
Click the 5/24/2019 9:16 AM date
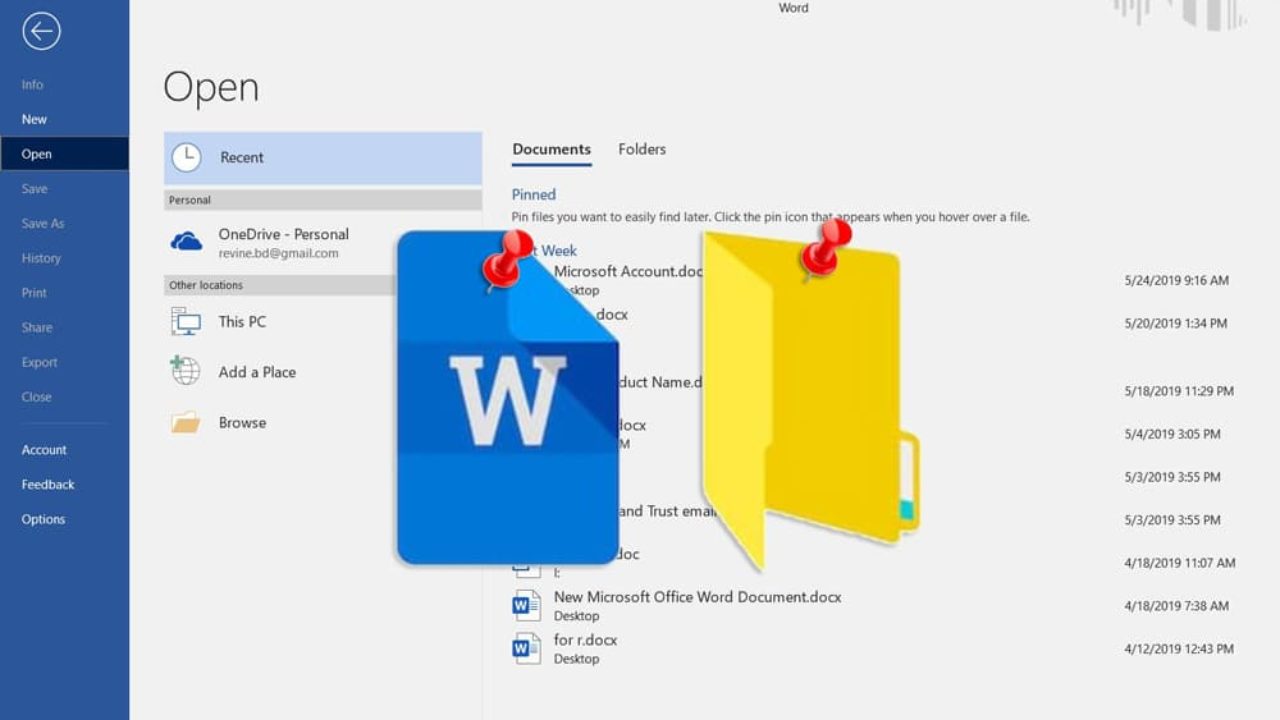pyautogui.click(x=1176, y=281)
